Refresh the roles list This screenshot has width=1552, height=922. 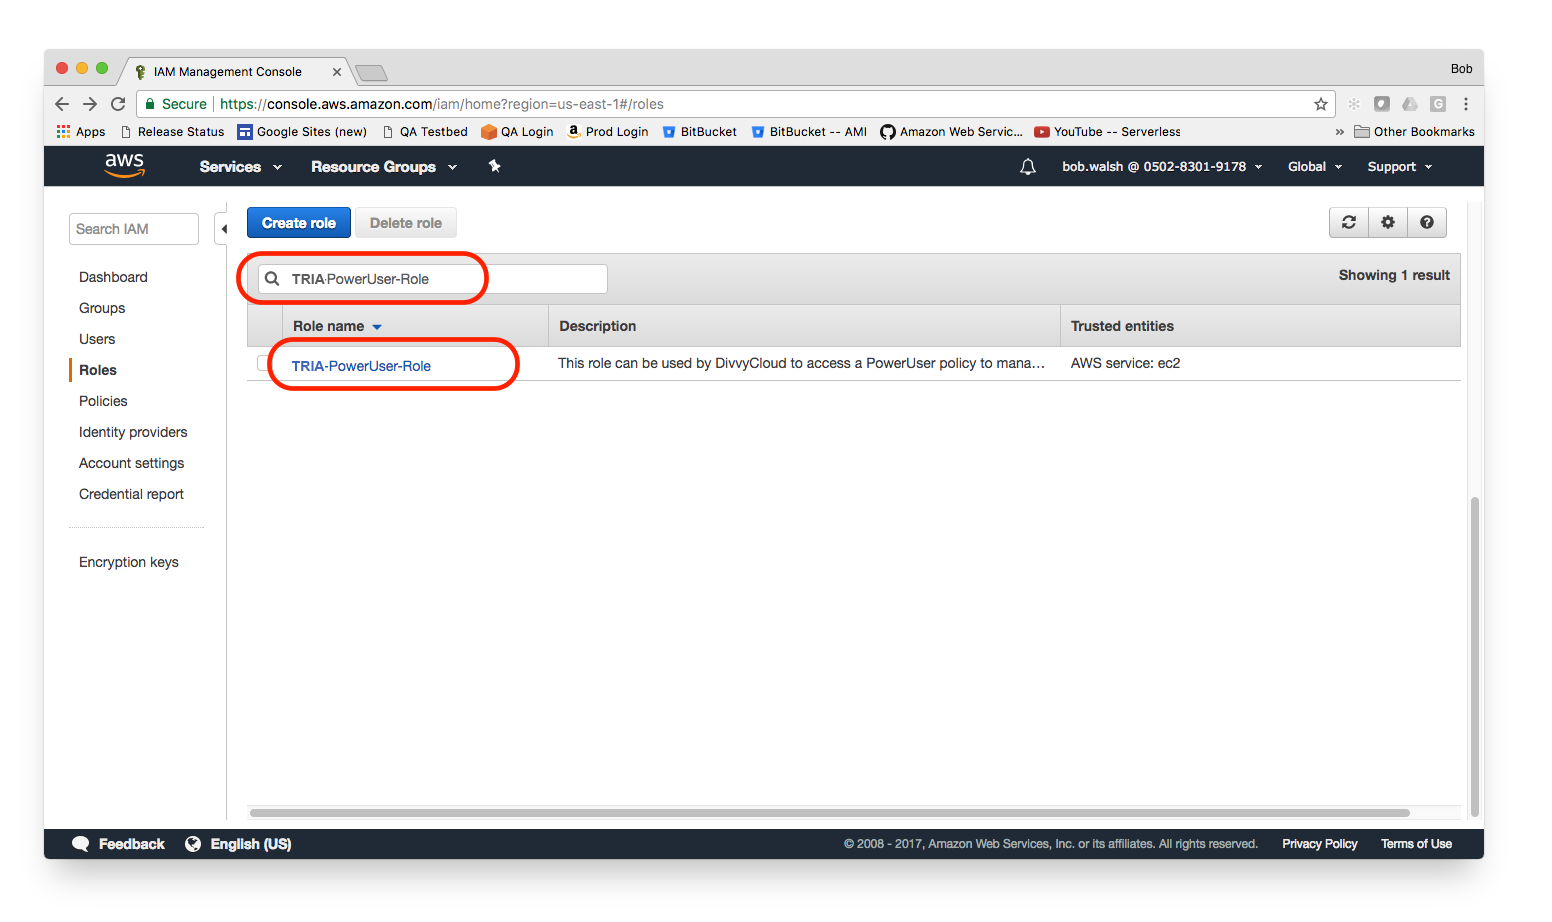pyautogui.click(x=1349, y=222)
